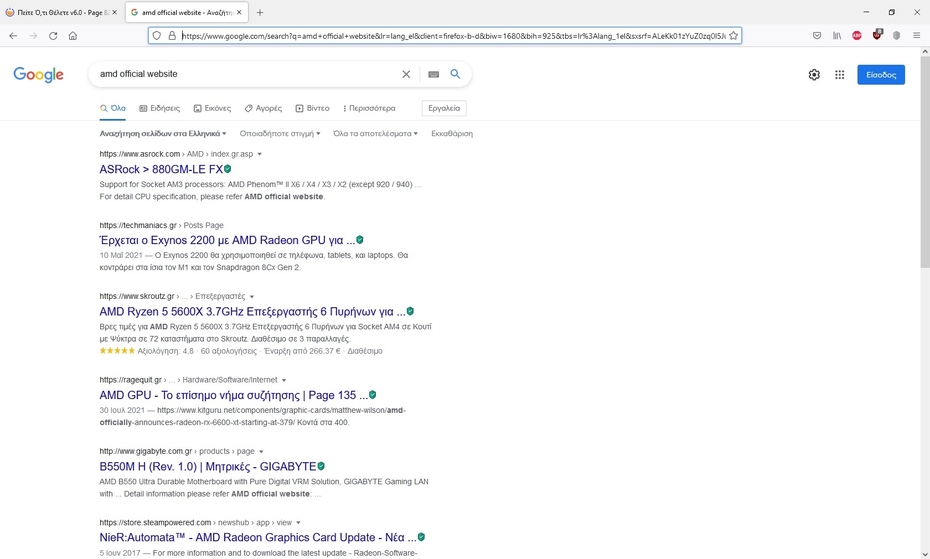Viewport: 930px width, 559px height.
Task: Bookmark this page with the star icon
Action: 734,36
